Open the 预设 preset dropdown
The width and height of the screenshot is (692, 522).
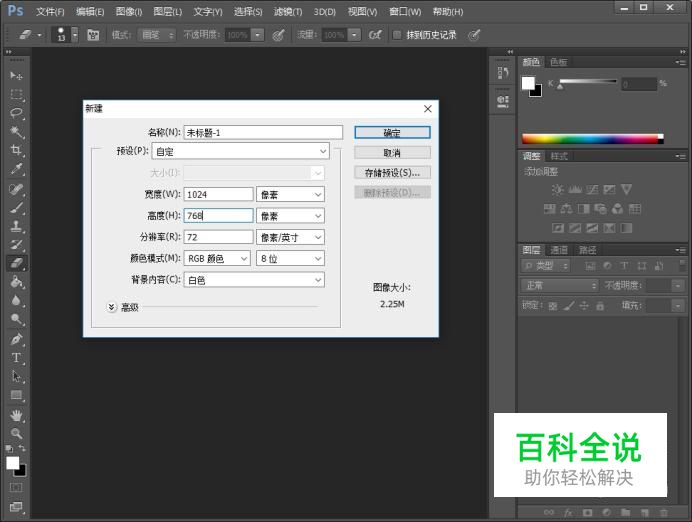point(256,152)
